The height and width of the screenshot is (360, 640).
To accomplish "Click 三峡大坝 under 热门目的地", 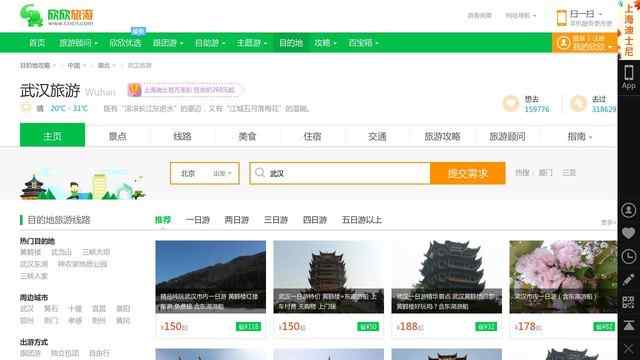I will click(96, 252).
